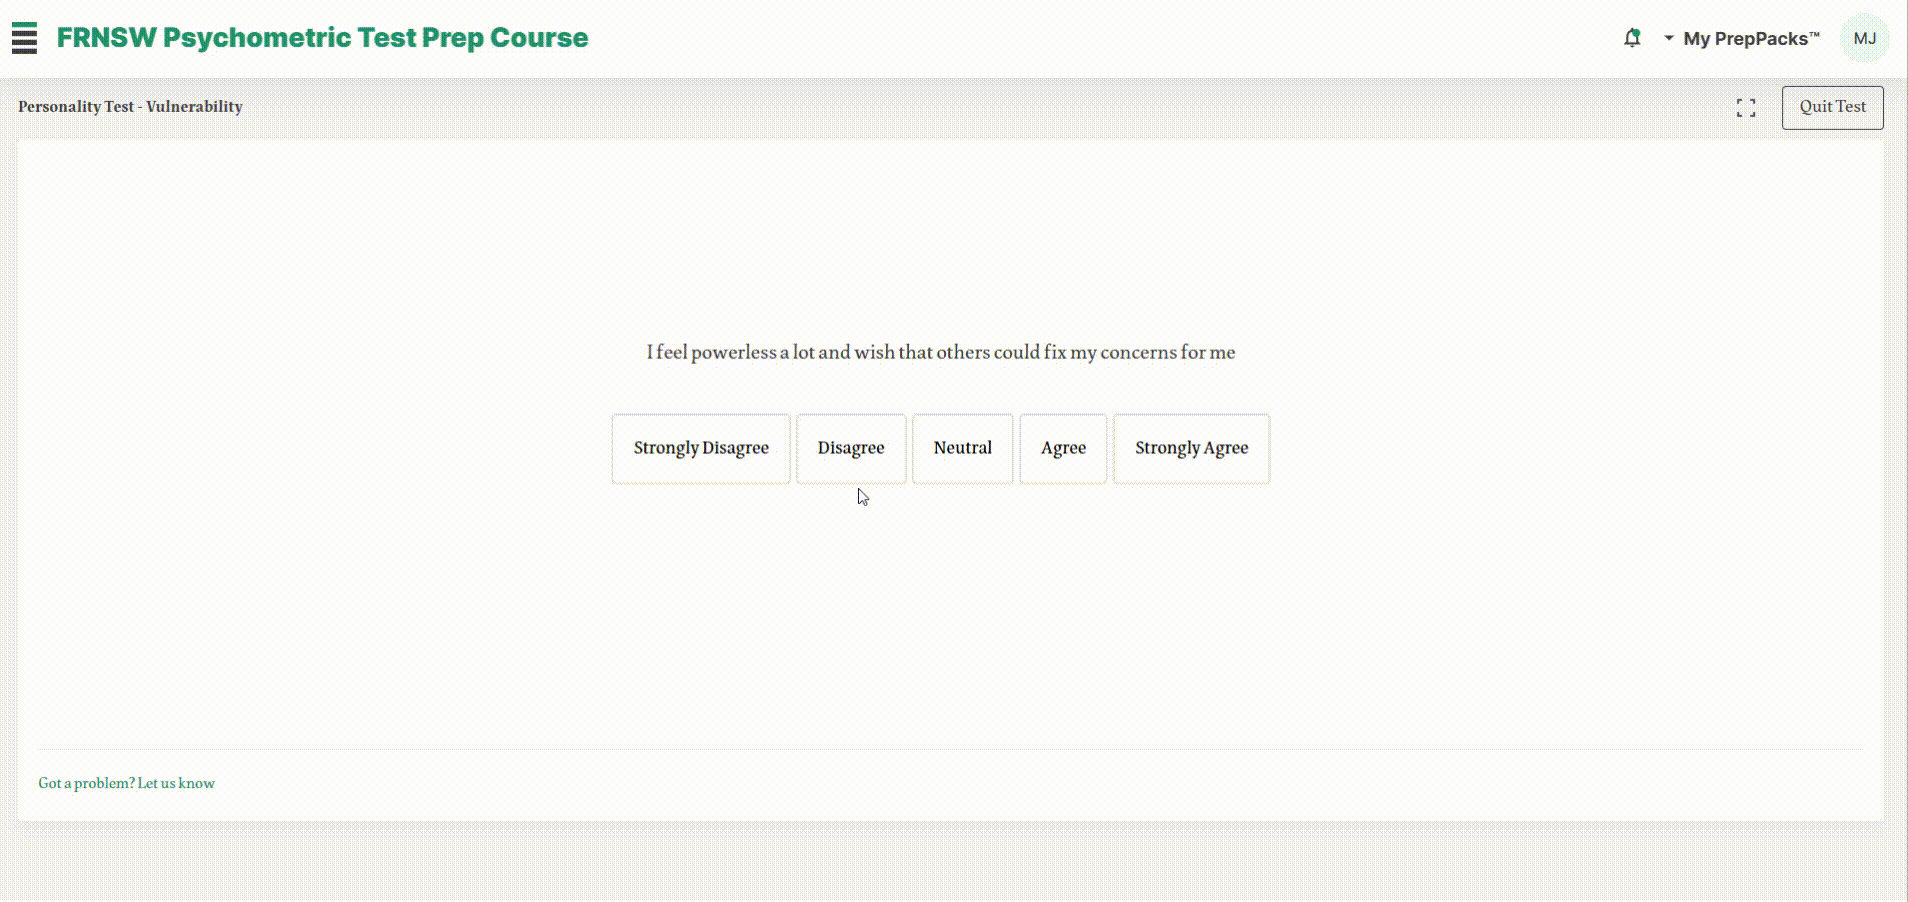This screenshot has width=1908, height=902.
Task: Open the MJ user avatar
Action: coord(1864,38)
